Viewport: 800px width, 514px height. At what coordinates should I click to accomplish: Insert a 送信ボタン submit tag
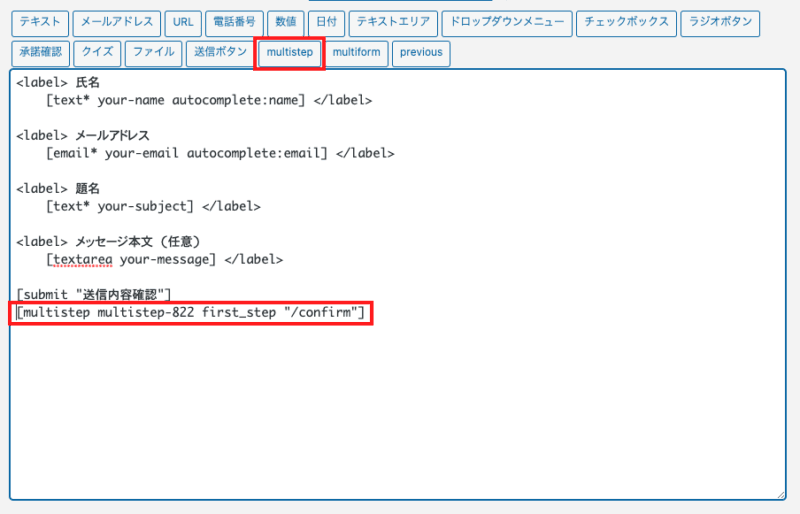tap(218, 53)
